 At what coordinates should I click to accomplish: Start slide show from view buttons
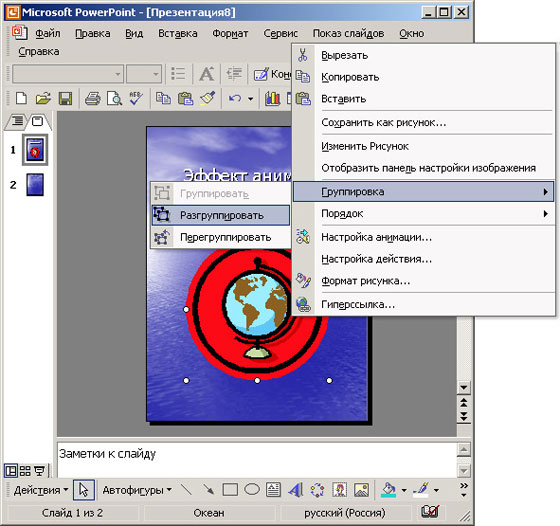point(39,471)
